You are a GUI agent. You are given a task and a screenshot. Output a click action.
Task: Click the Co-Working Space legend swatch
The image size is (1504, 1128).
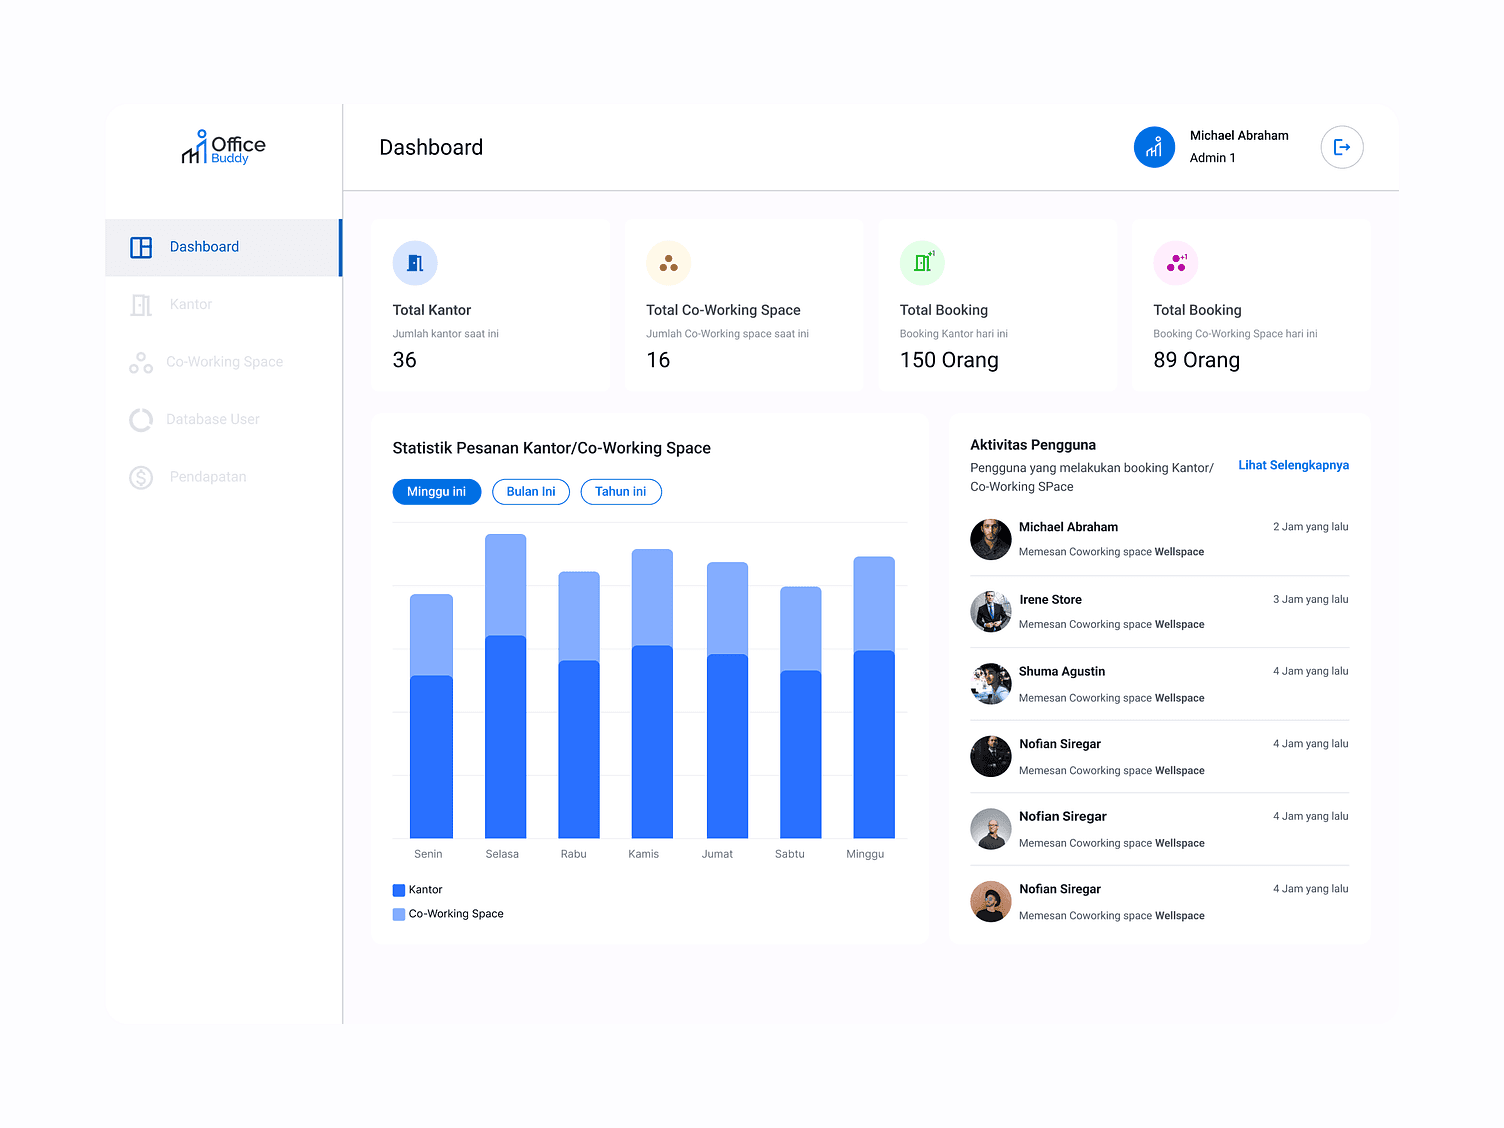coord(399,914)
